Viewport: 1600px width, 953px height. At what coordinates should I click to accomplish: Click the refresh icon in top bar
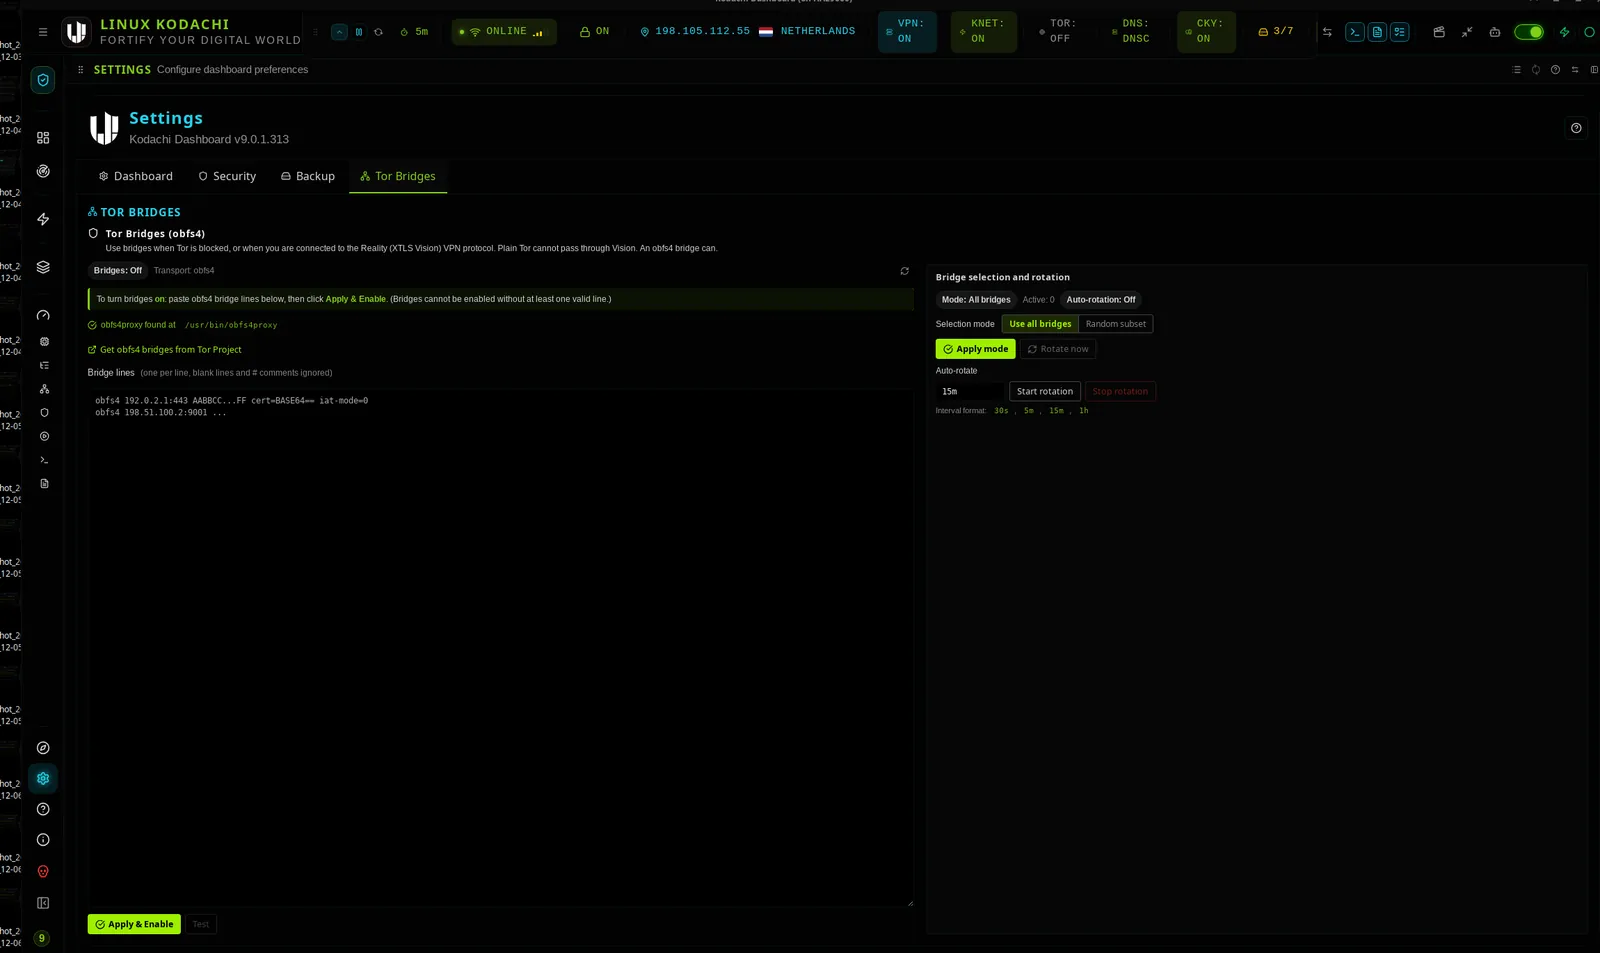378,32
